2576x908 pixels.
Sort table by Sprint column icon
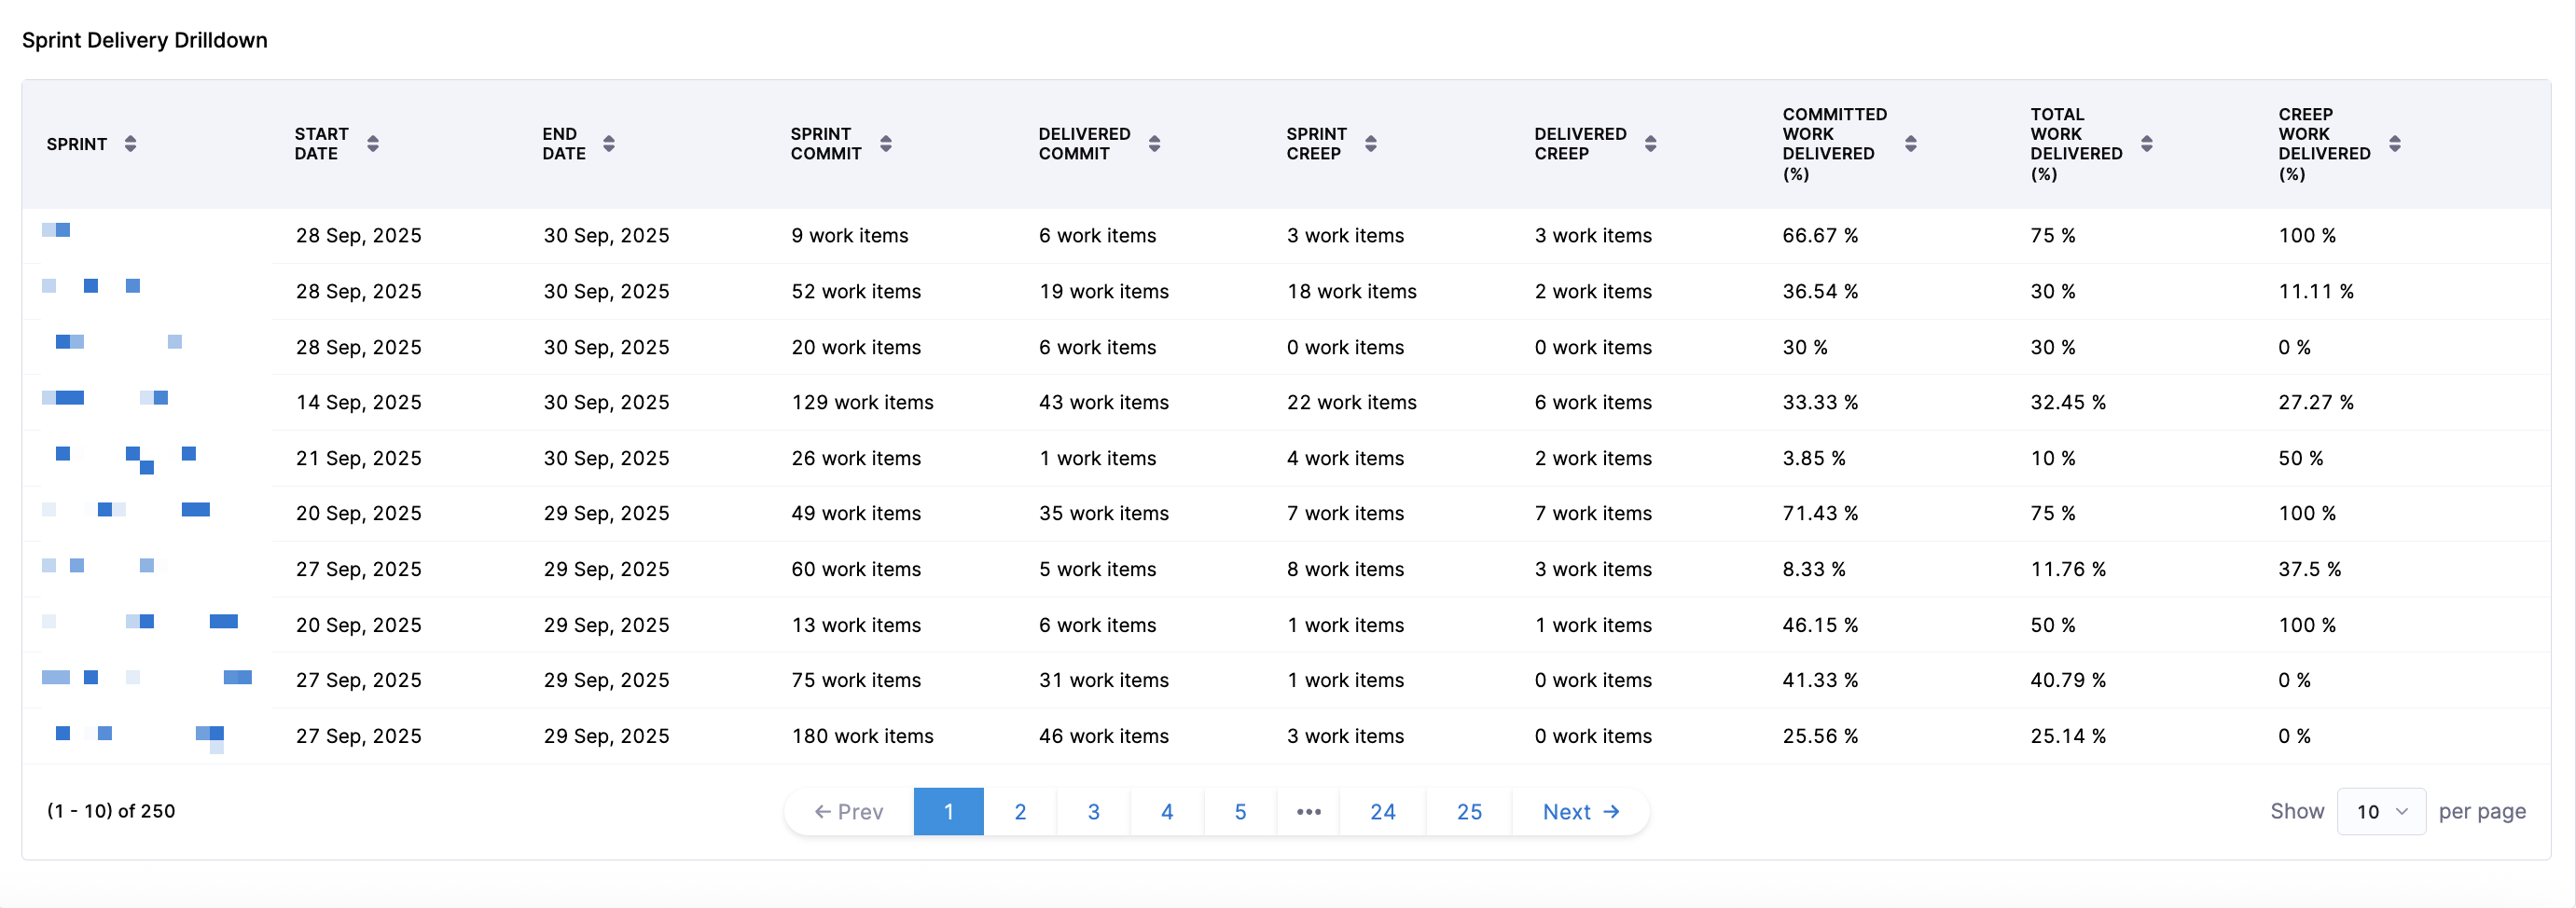(130, 144)
